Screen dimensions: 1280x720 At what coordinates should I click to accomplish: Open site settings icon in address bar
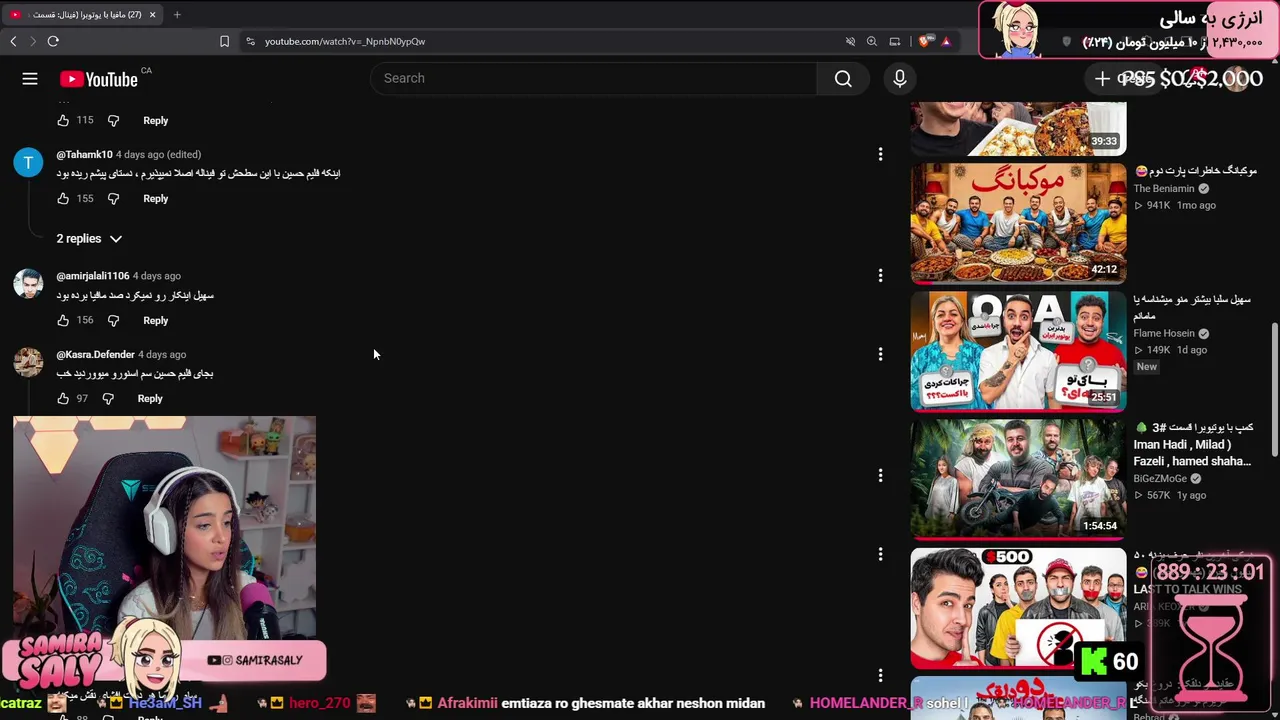[250, 41]
